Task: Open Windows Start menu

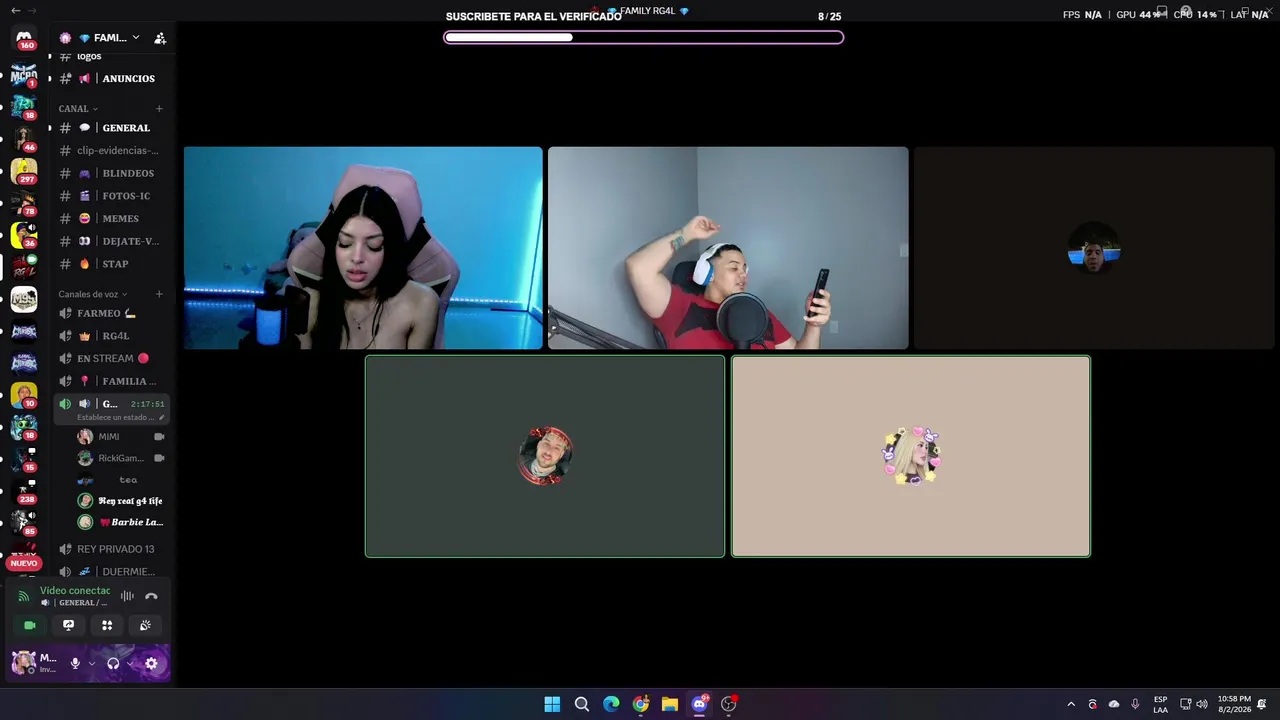Action: [x=552, y=704]
